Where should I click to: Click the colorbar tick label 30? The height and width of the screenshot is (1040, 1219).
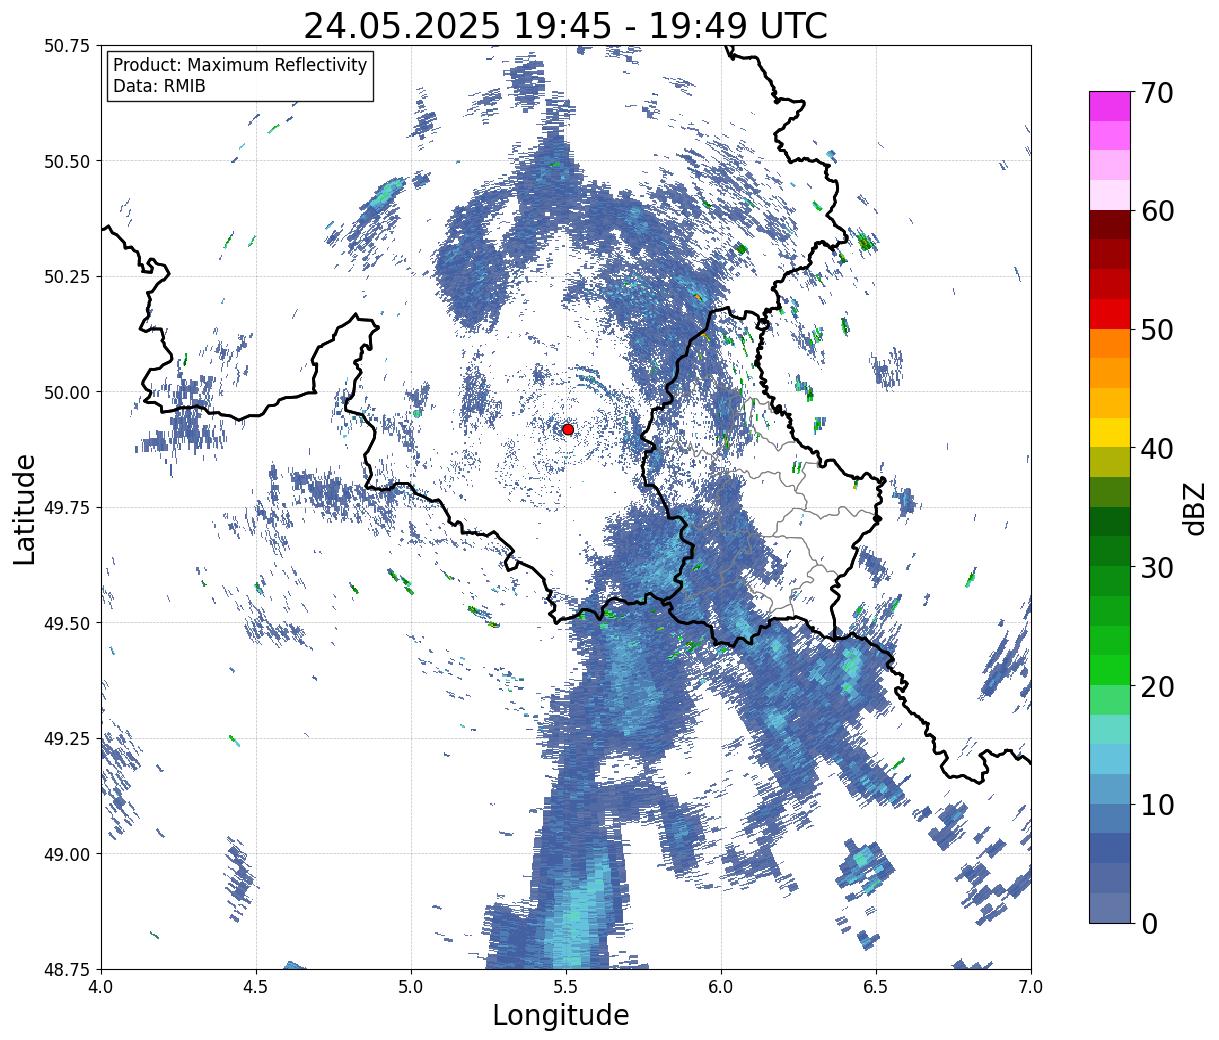[1157, 567]
